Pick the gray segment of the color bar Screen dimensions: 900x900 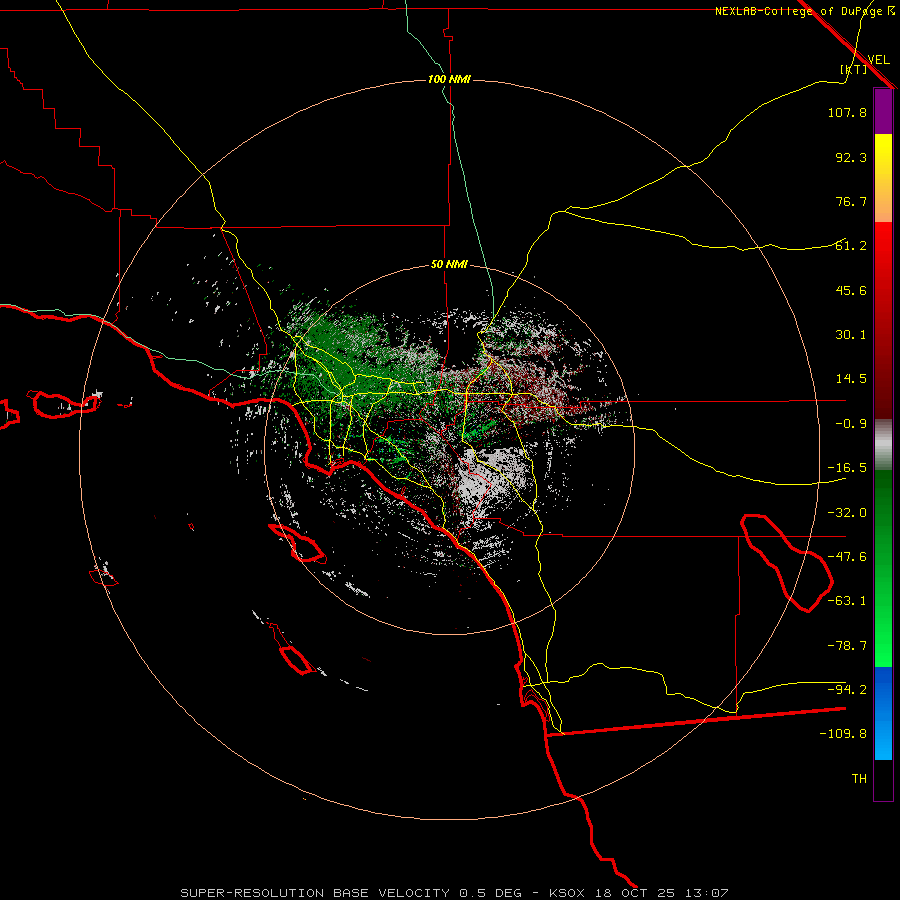click(x=883, y=444)
